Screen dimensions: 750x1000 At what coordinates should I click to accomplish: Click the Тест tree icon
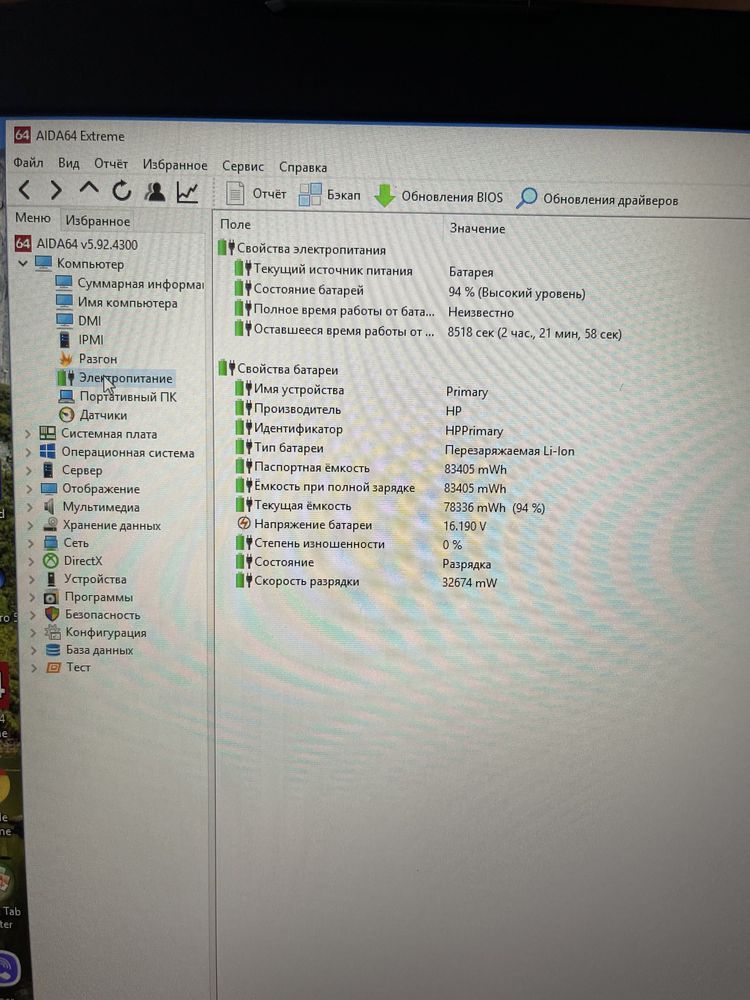click(x=54, y=667)
